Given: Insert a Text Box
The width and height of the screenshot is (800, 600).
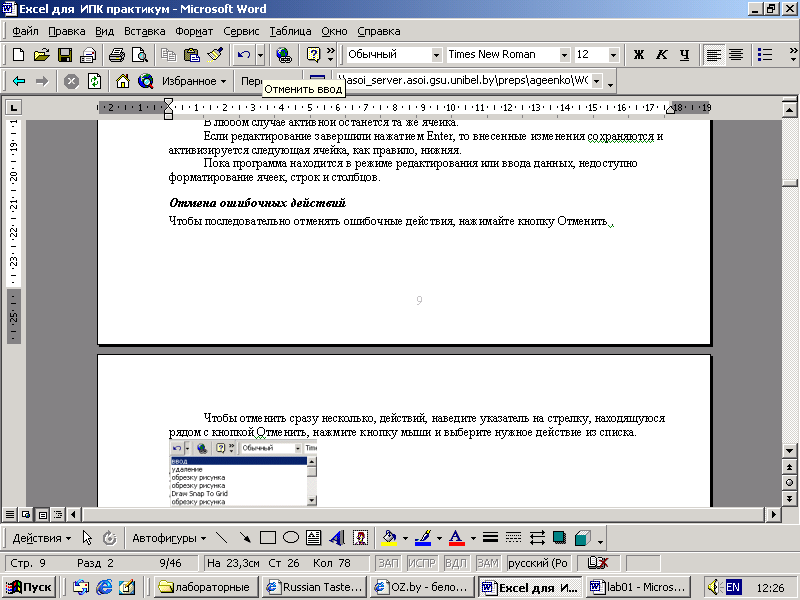Looking at the screenshot, I should pyautogui.click(x=314, y=538).
